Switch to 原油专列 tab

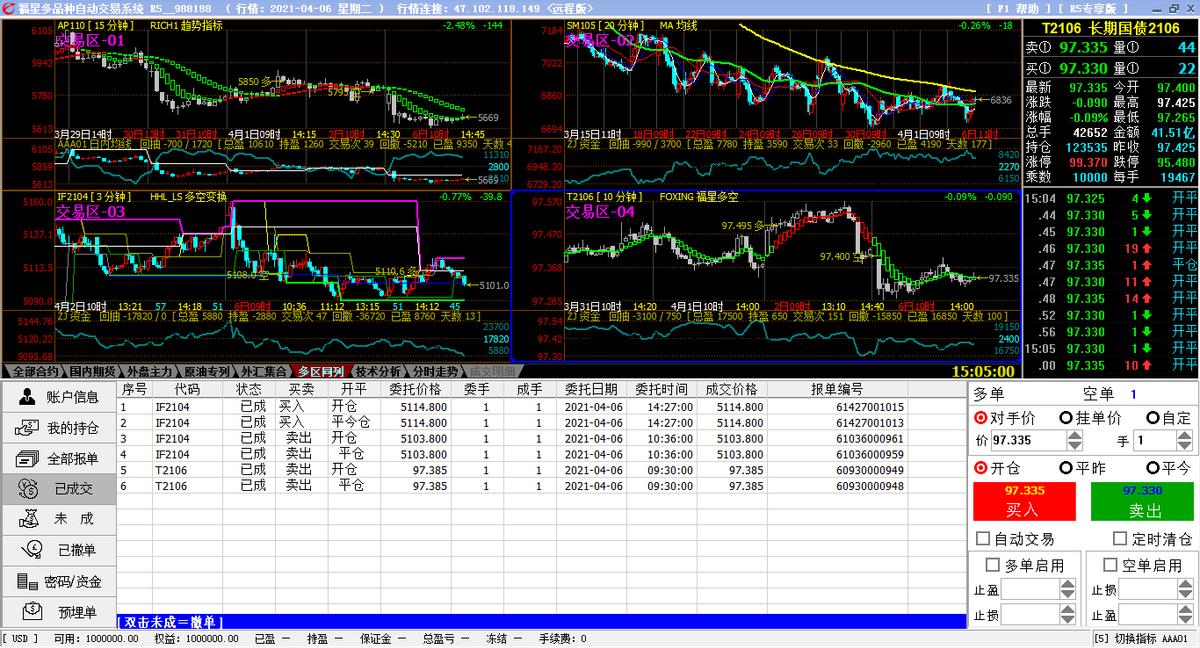208,371
